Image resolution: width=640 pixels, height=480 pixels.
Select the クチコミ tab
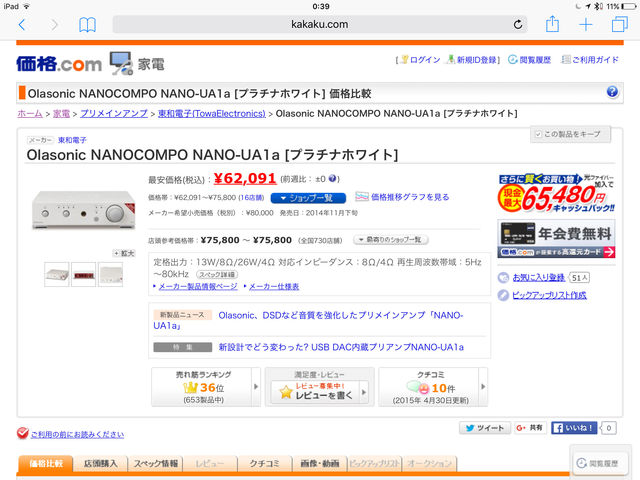click(x=265, y=464)
